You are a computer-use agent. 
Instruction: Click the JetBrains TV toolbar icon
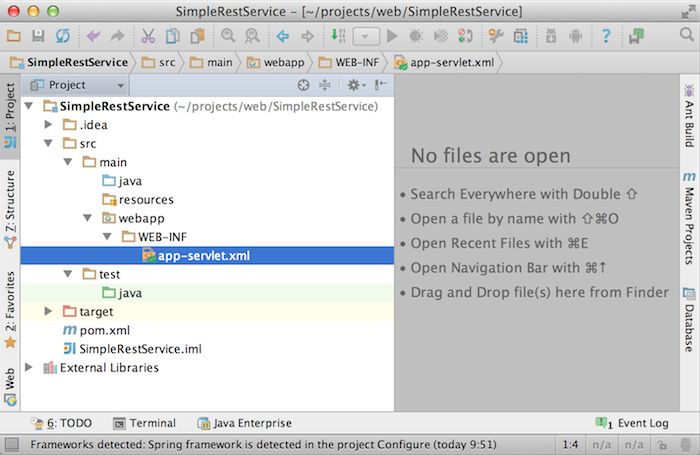637,36
